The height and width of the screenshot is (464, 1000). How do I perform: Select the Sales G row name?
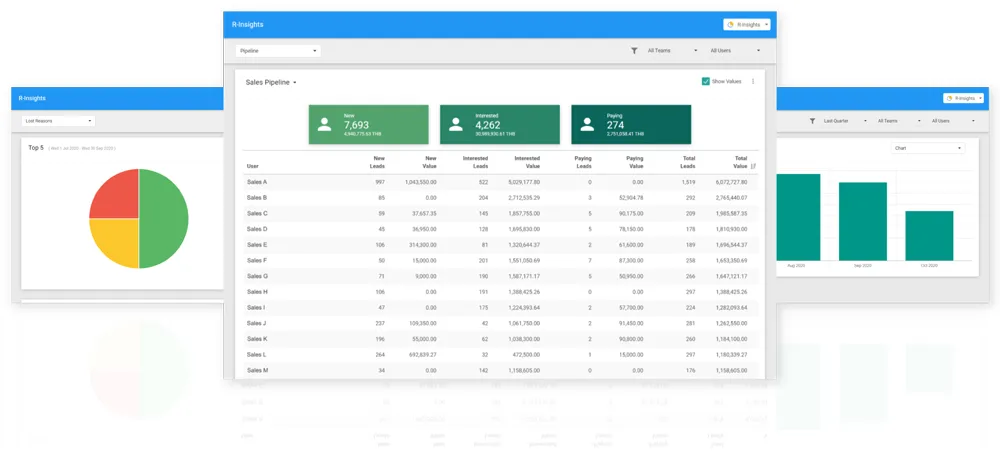click(x=257, y=276)
